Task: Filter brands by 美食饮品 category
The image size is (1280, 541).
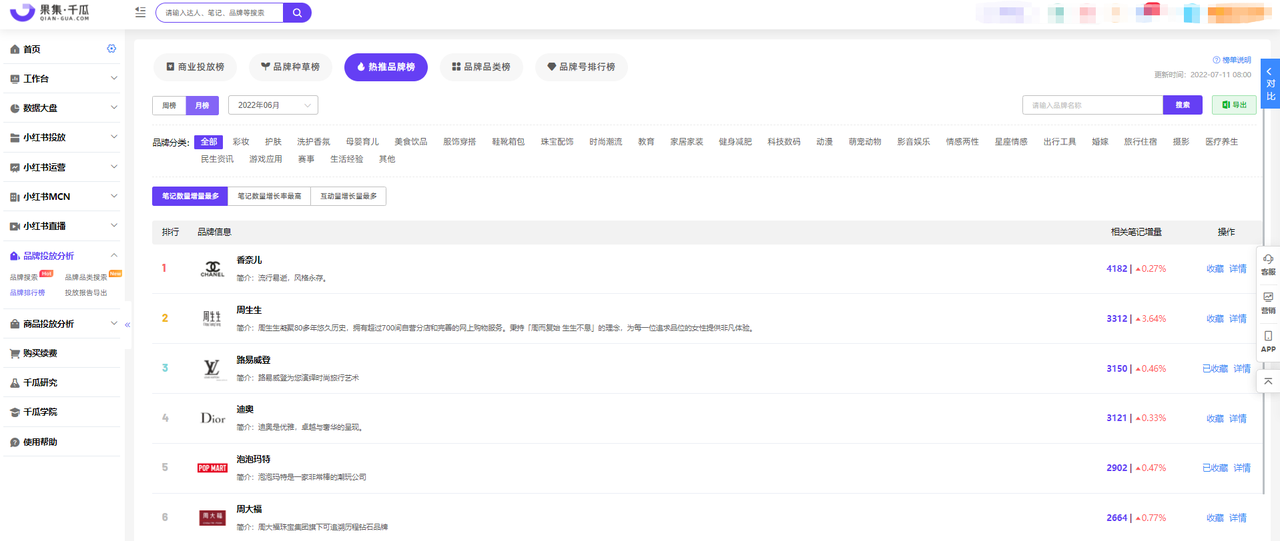Action: (x=411, y=142)
